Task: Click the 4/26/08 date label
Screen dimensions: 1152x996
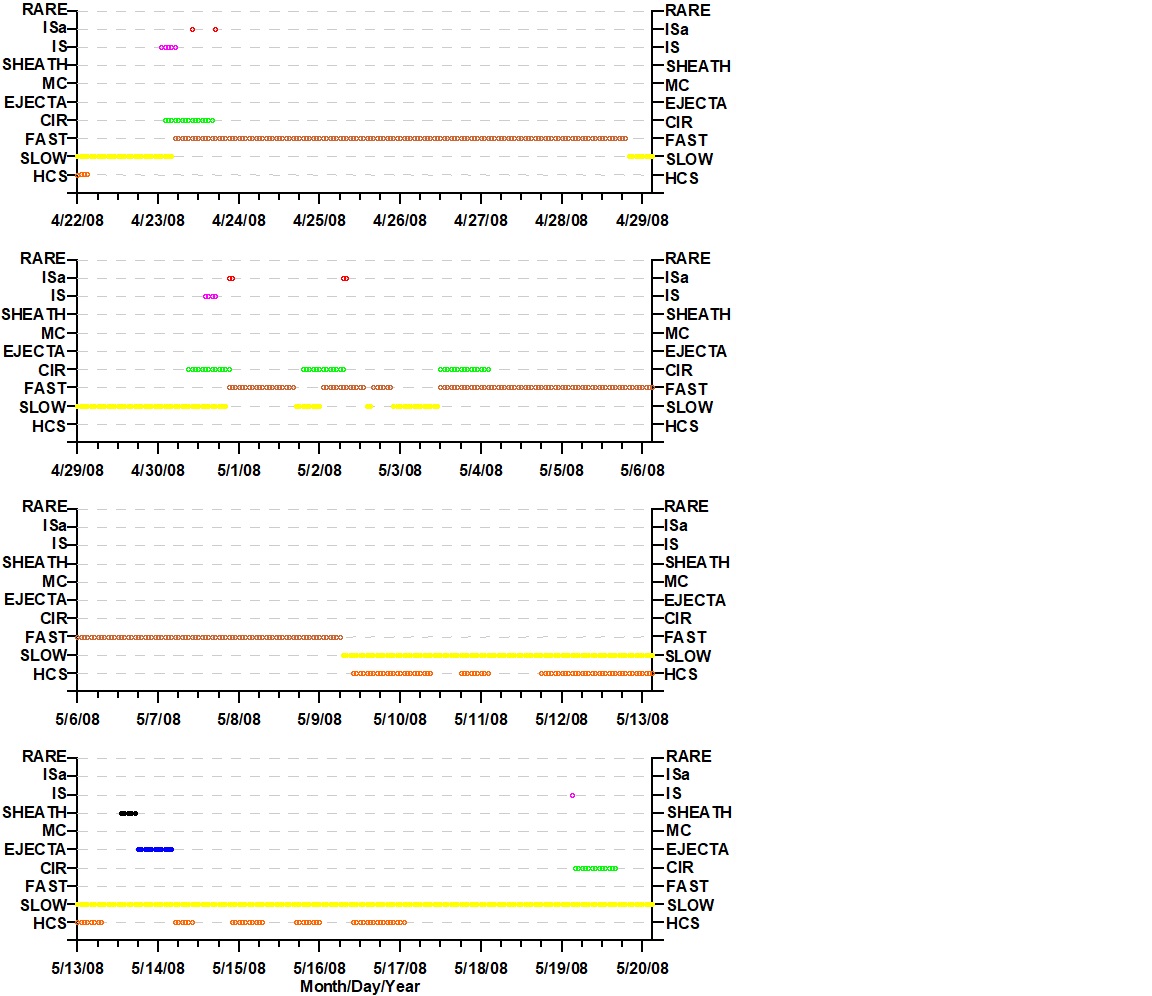Action: coord(400,220)
